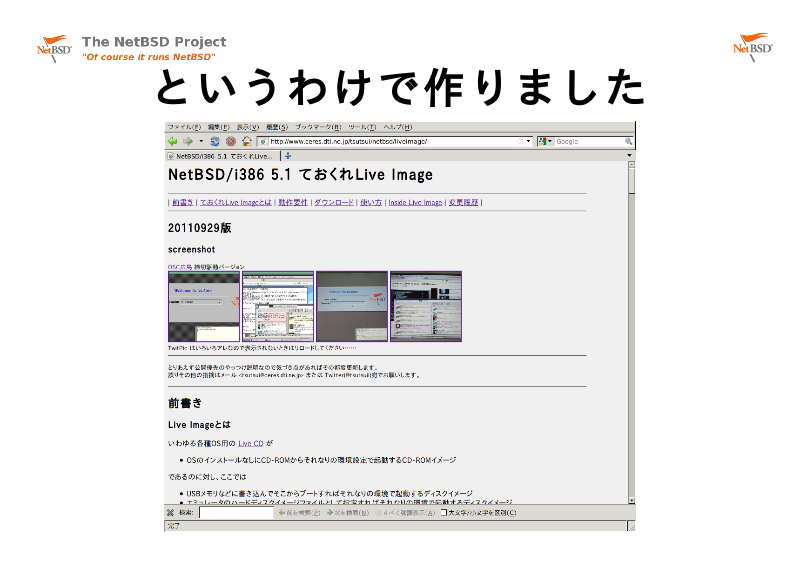Open the 履歴(S) menu
The image size is (800, 565).
pos(277,127)
